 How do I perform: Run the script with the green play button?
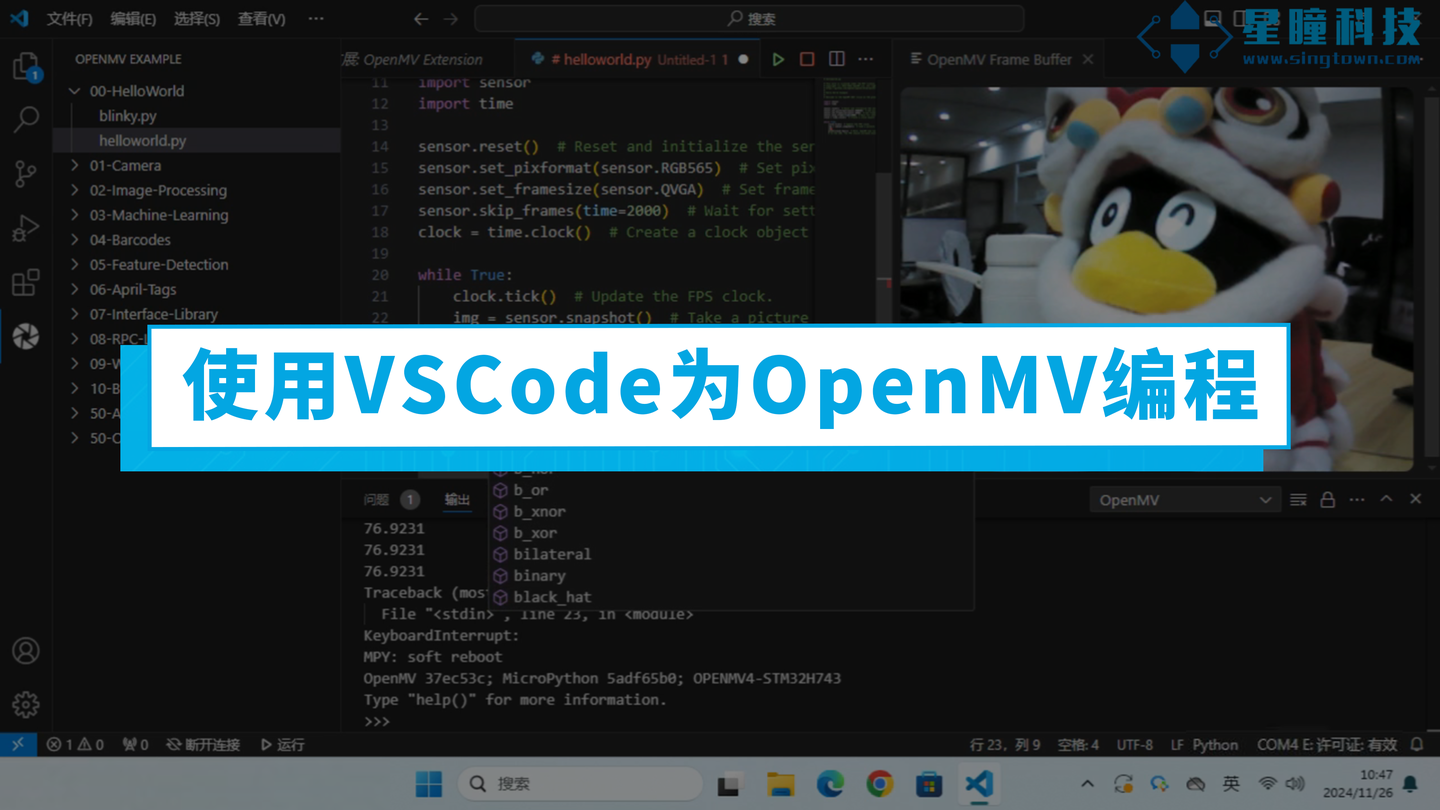click(779, 59)
